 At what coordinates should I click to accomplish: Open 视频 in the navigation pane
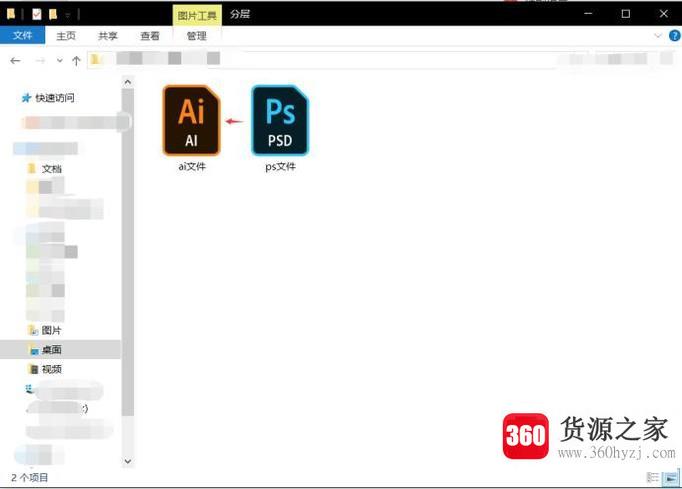coord(45,369)
